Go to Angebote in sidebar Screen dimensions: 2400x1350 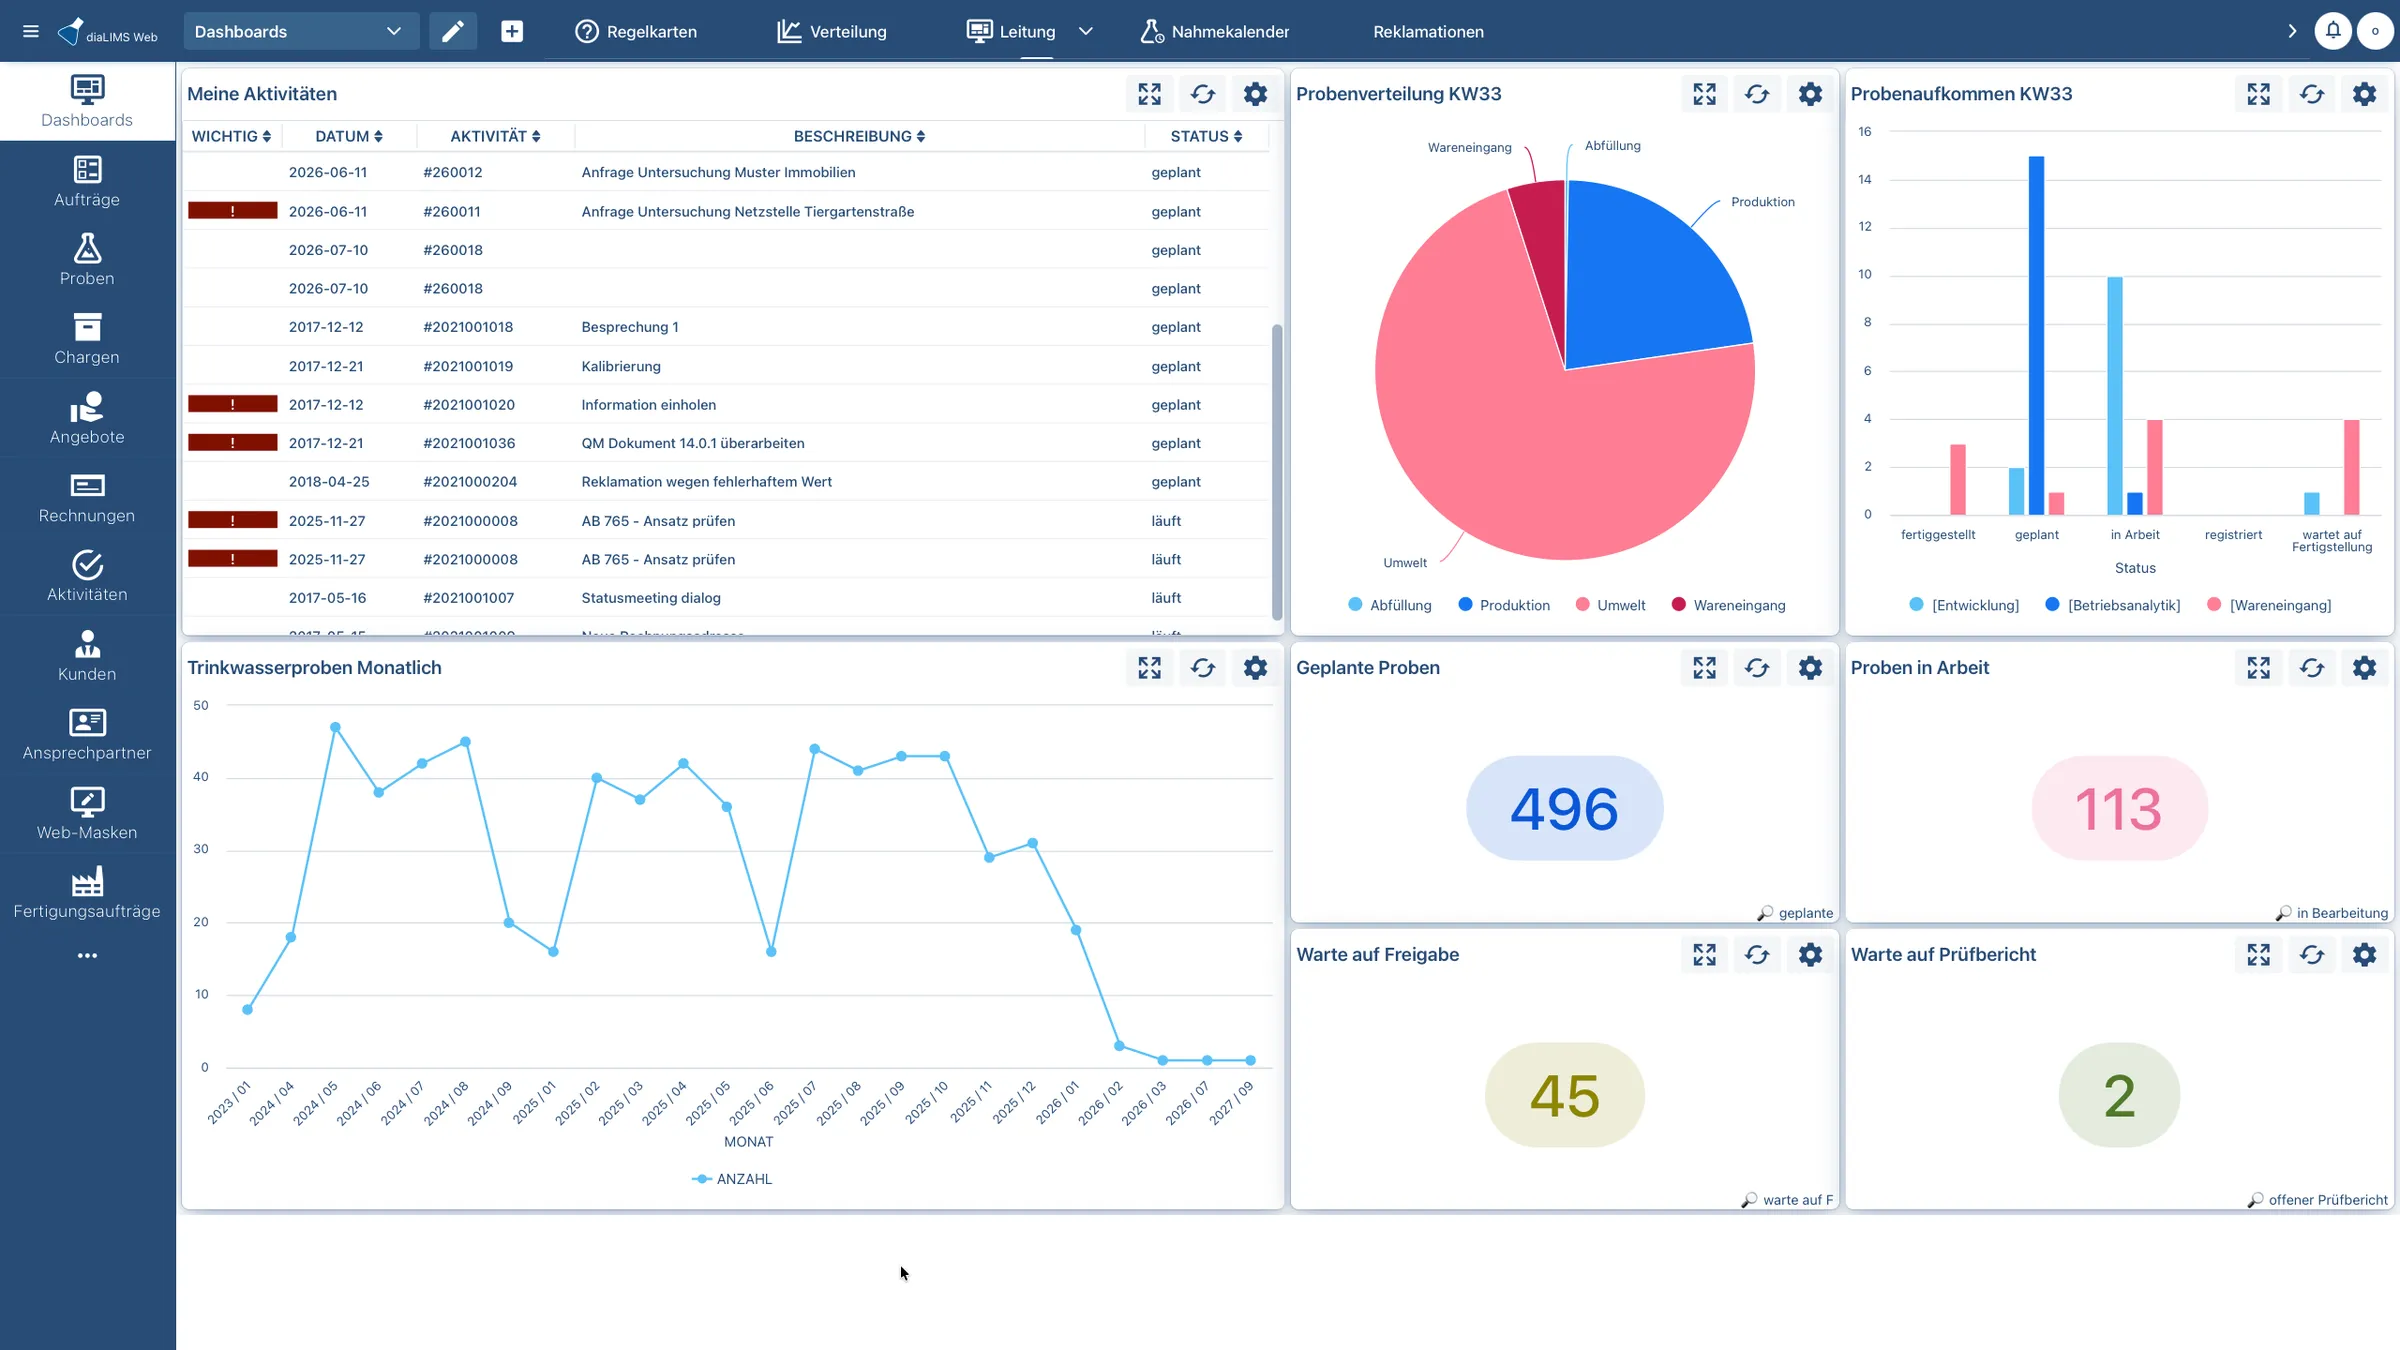pyautogui.click(x=87, y=419)
